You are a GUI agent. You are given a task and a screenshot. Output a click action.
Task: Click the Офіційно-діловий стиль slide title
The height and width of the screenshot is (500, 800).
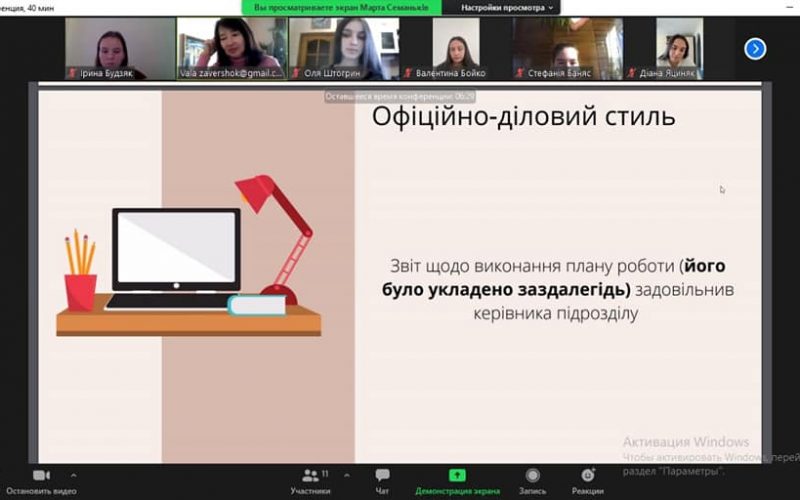click(x=523, y=117)
